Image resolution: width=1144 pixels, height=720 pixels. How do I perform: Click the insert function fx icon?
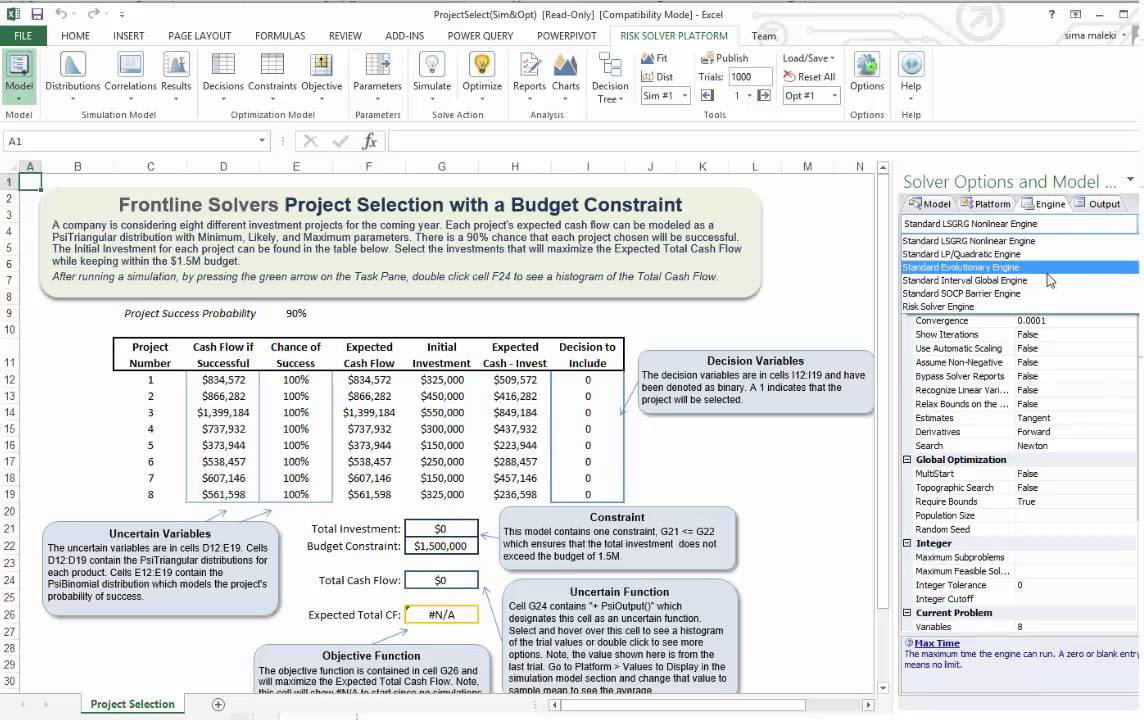(369, 141)
